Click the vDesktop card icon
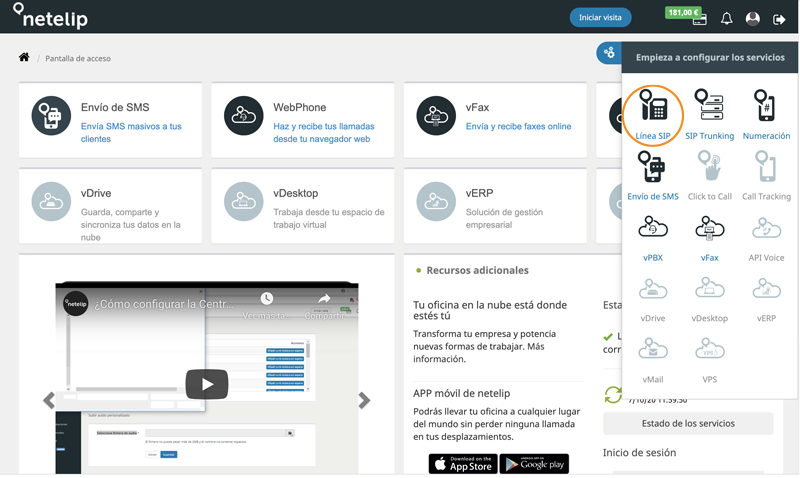Screen dimensions: 800x478 (243, 202)
